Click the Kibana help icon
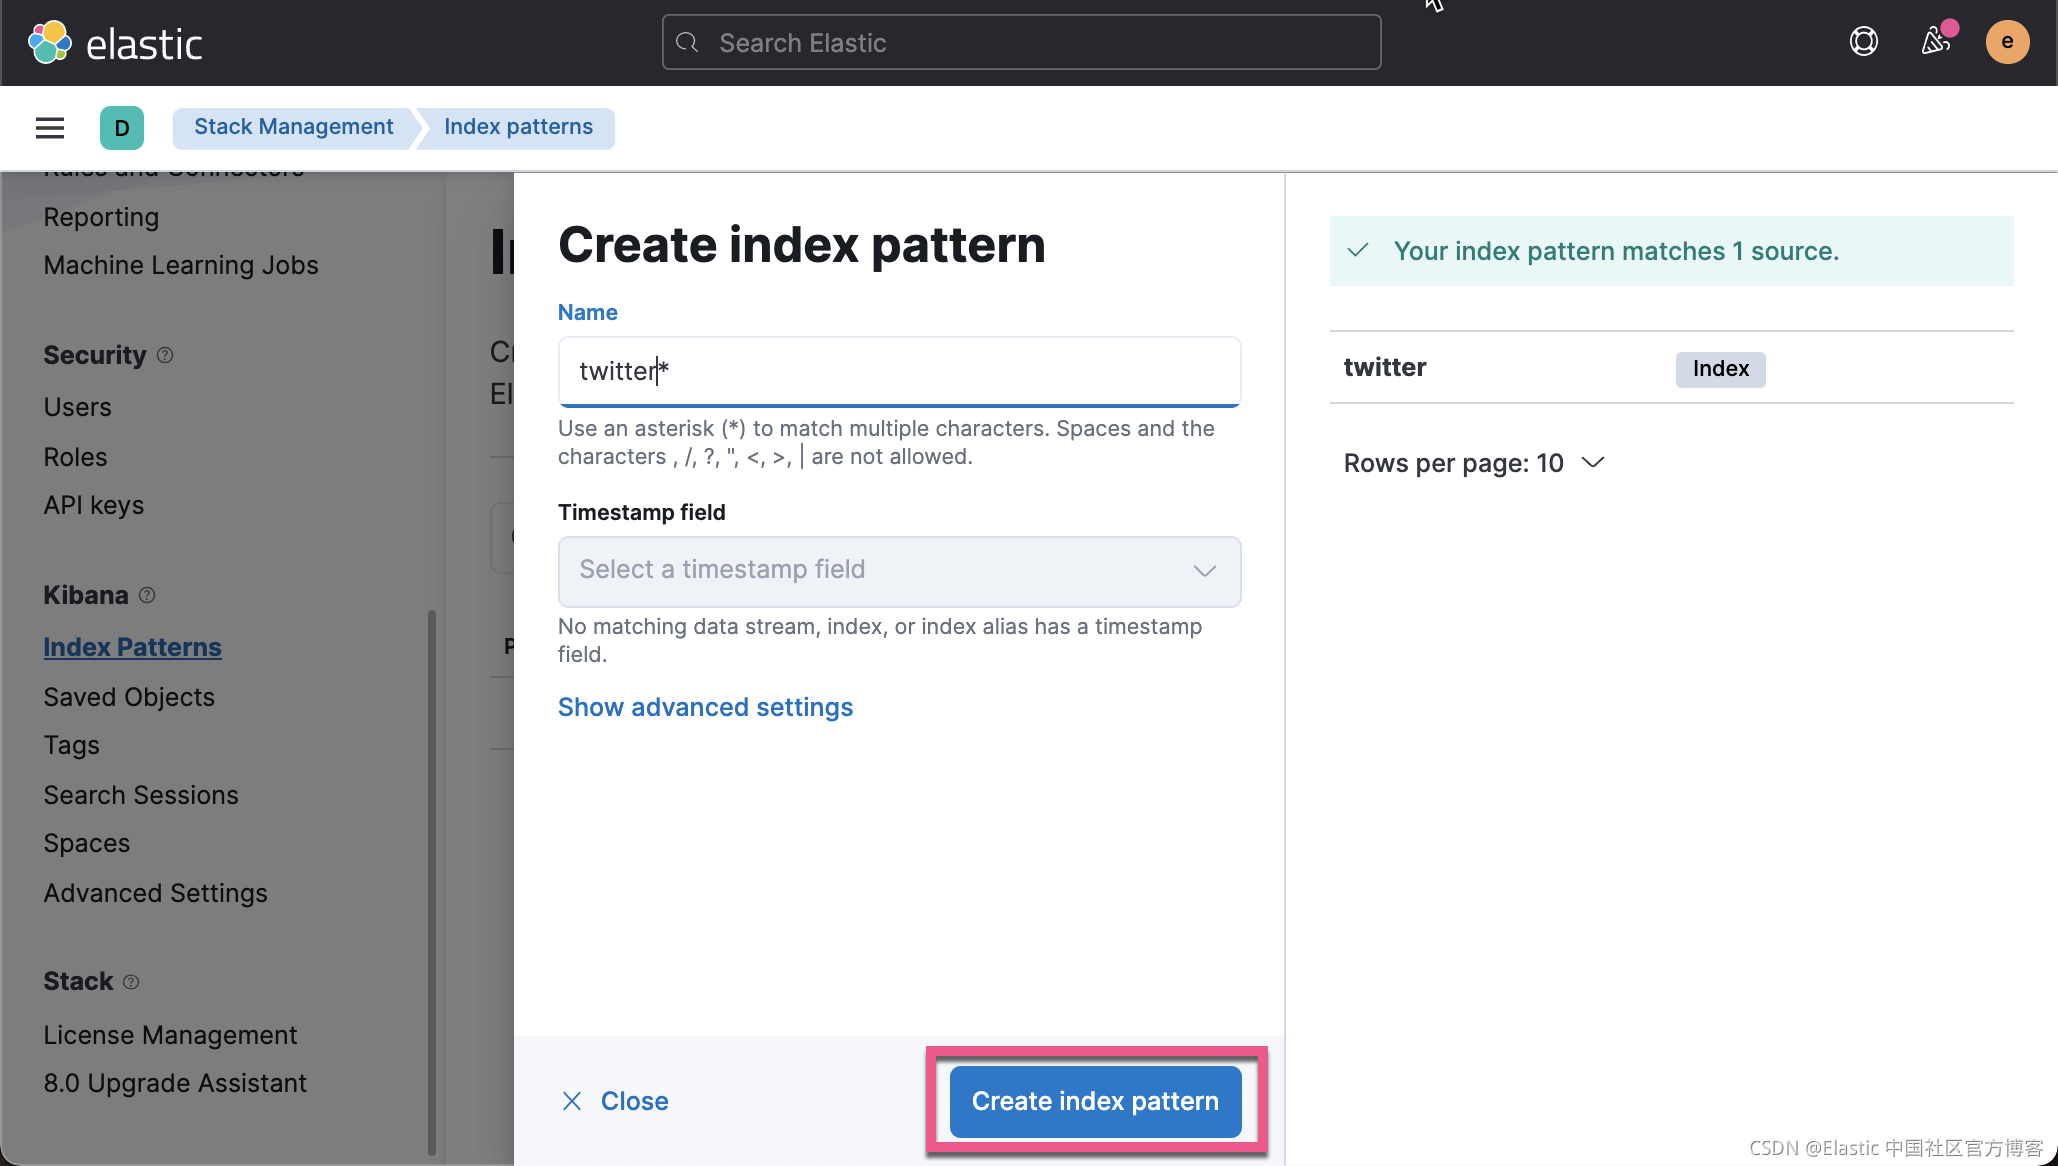 (x=147, y=595)
